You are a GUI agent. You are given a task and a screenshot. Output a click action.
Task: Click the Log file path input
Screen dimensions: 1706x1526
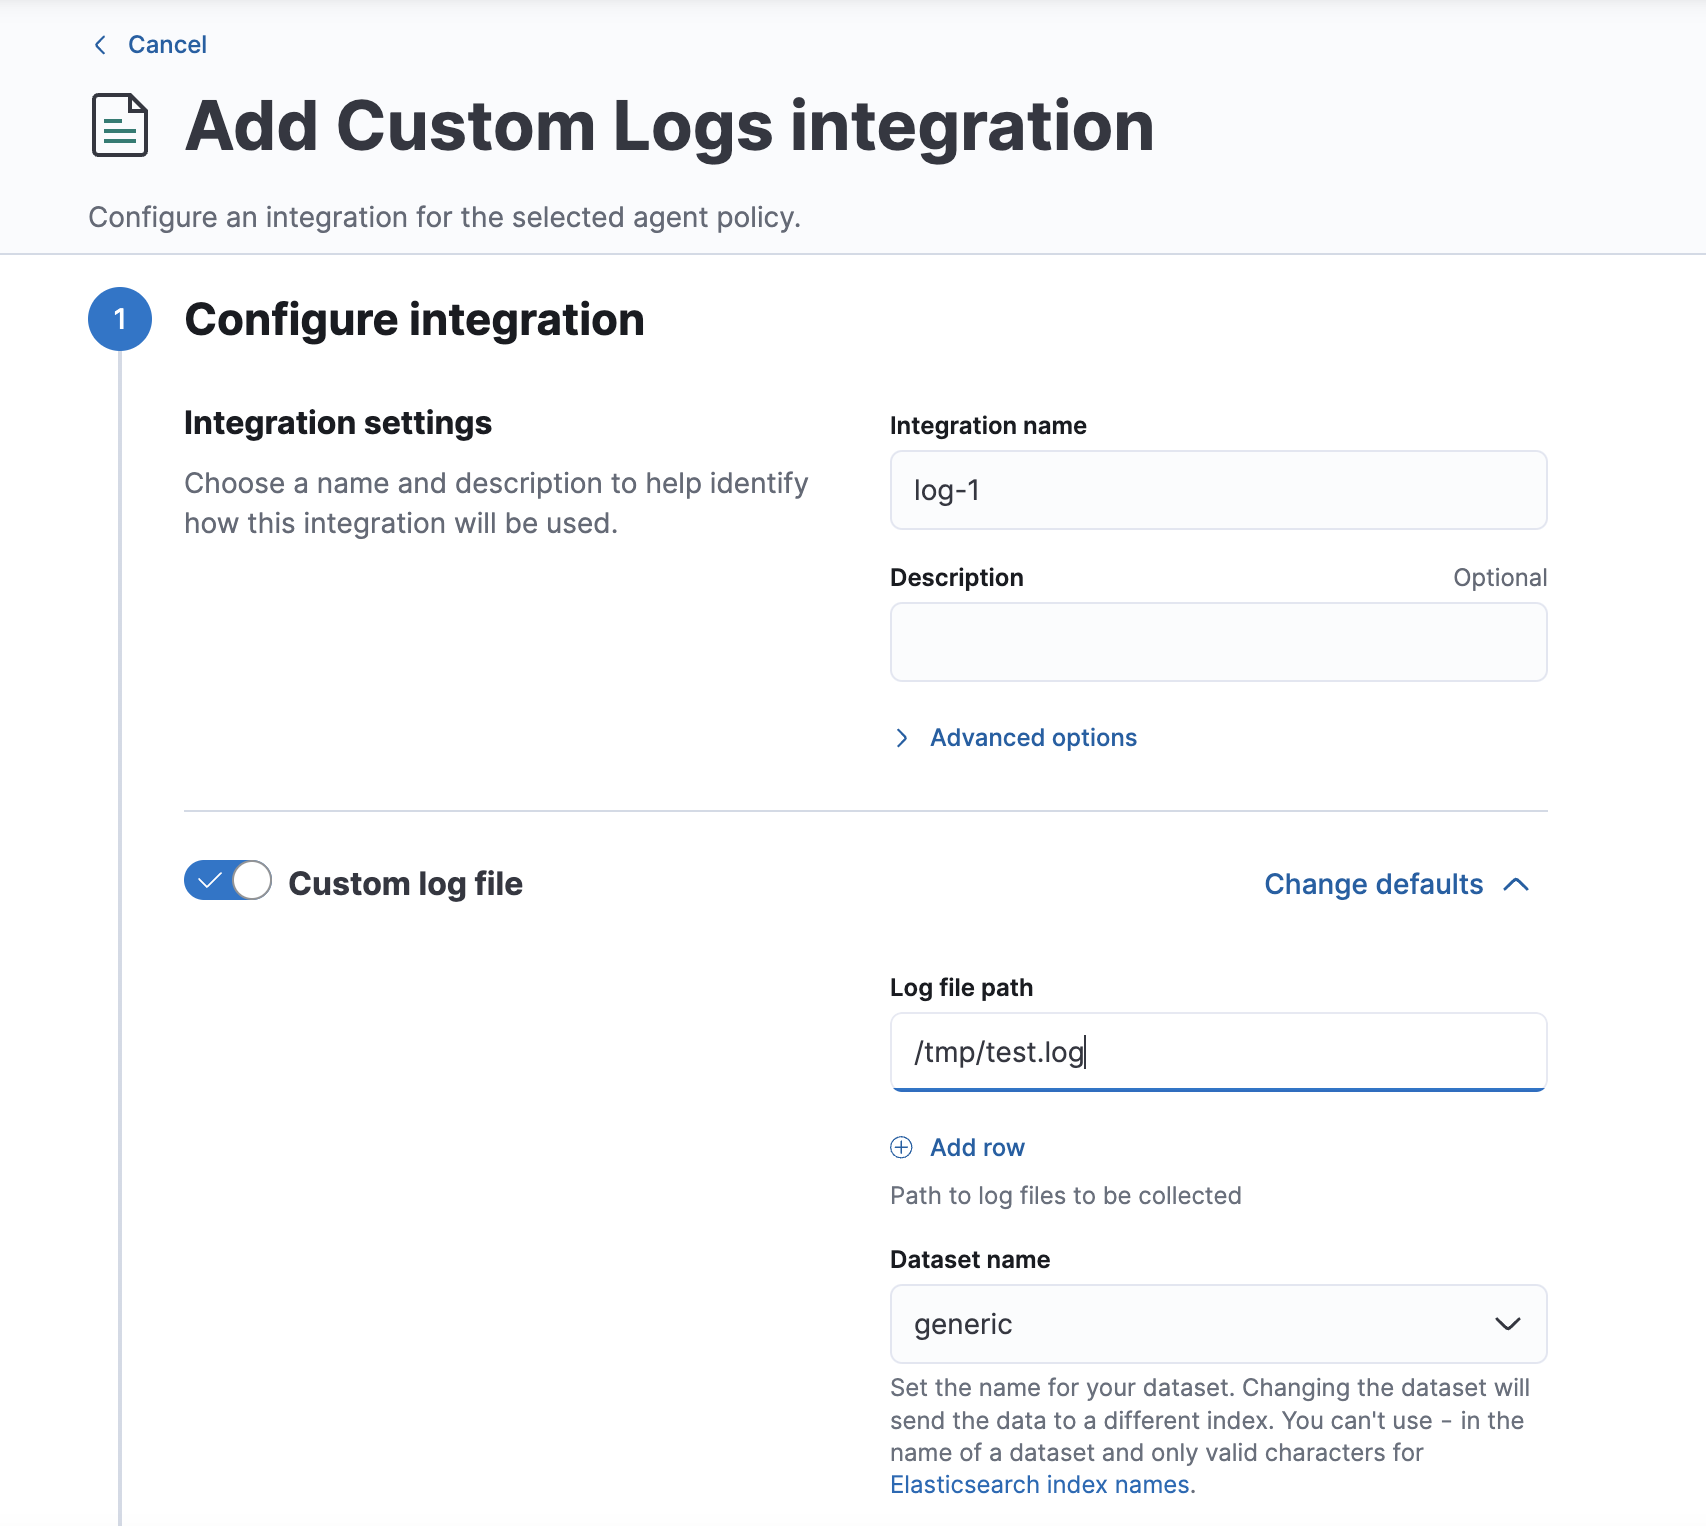[x=1218, y=1052]
